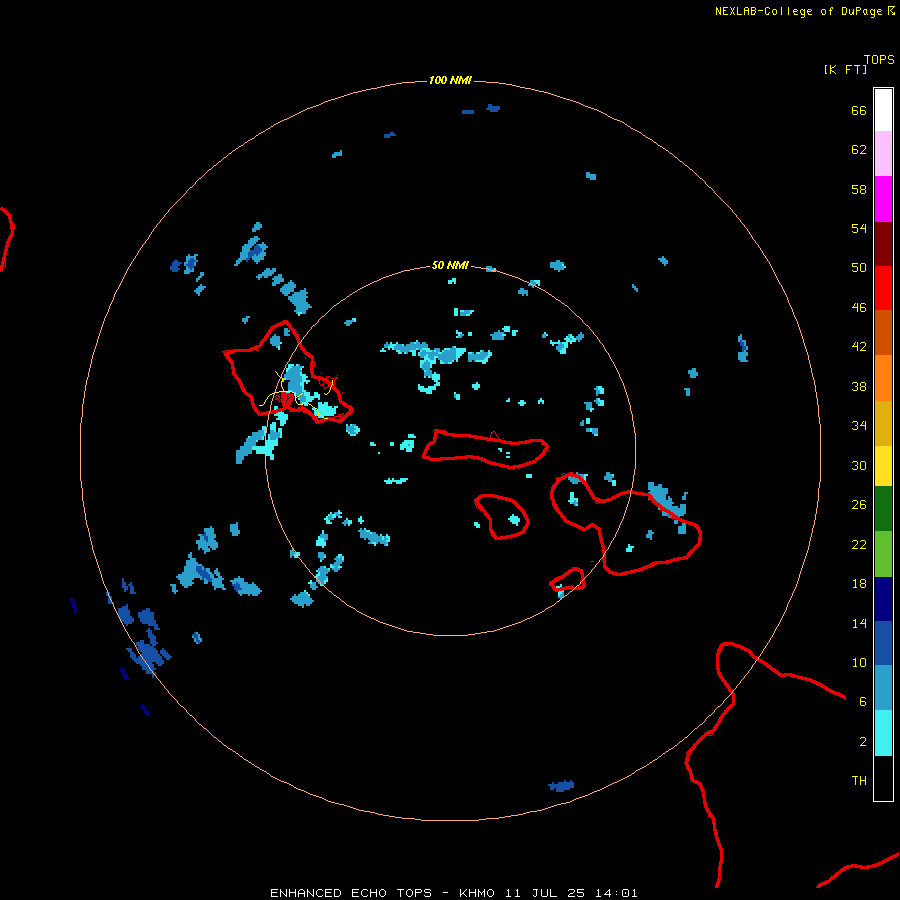
Task: Click the dark green swatch between 30 and 26
Action: [x=883, y=508]
